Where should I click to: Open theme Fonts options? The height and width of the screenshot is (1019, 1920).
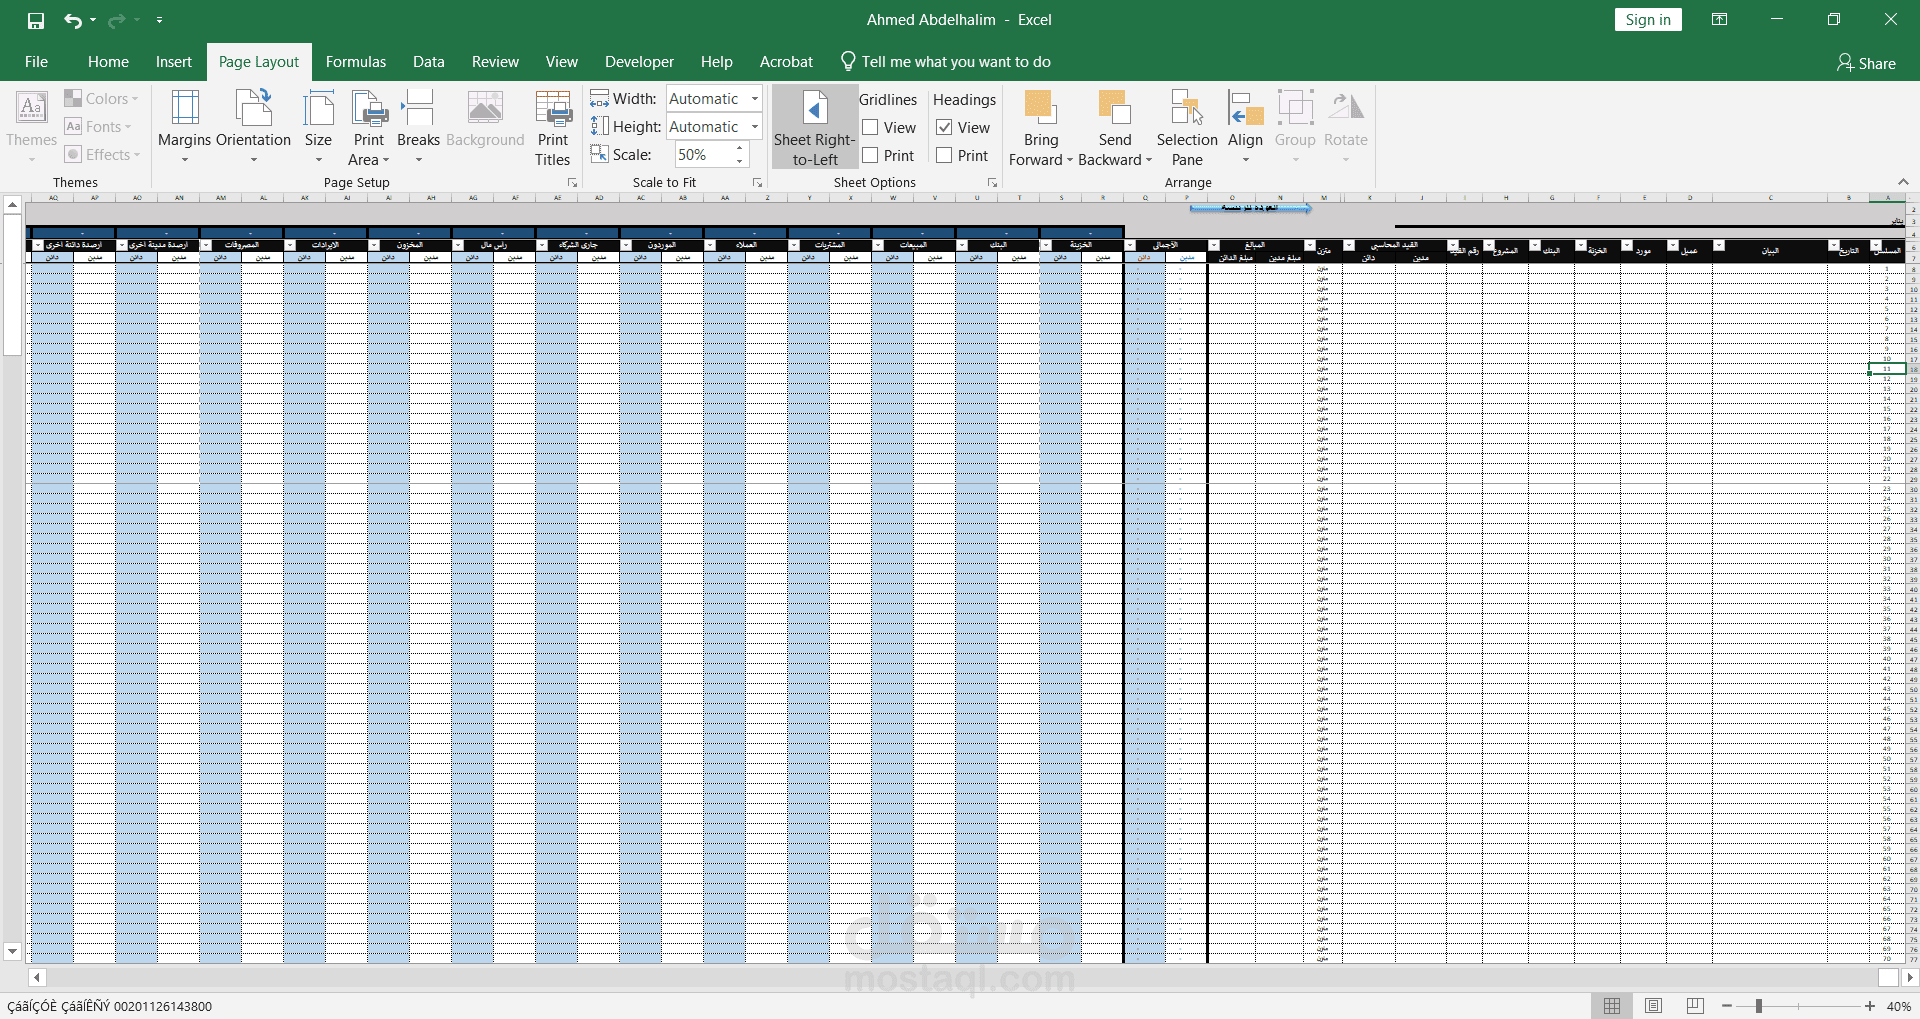point(97,126)
